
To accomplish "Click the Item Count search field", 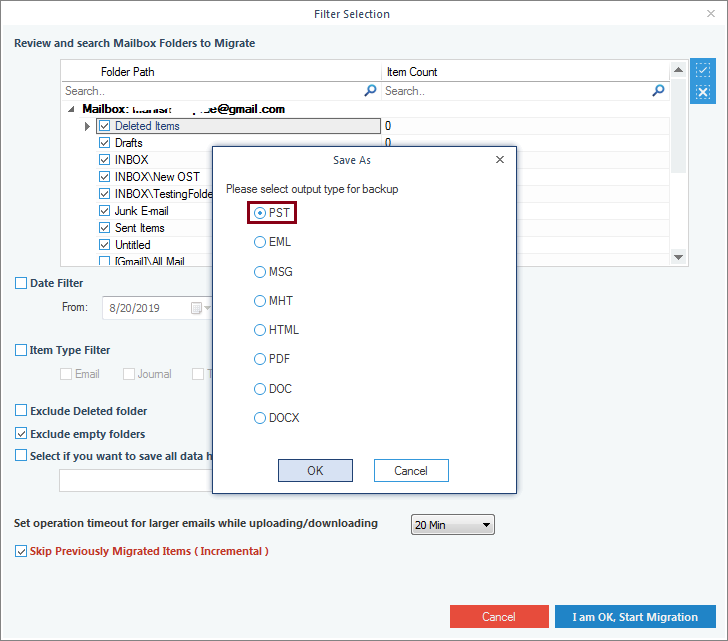I will [515, 91].
